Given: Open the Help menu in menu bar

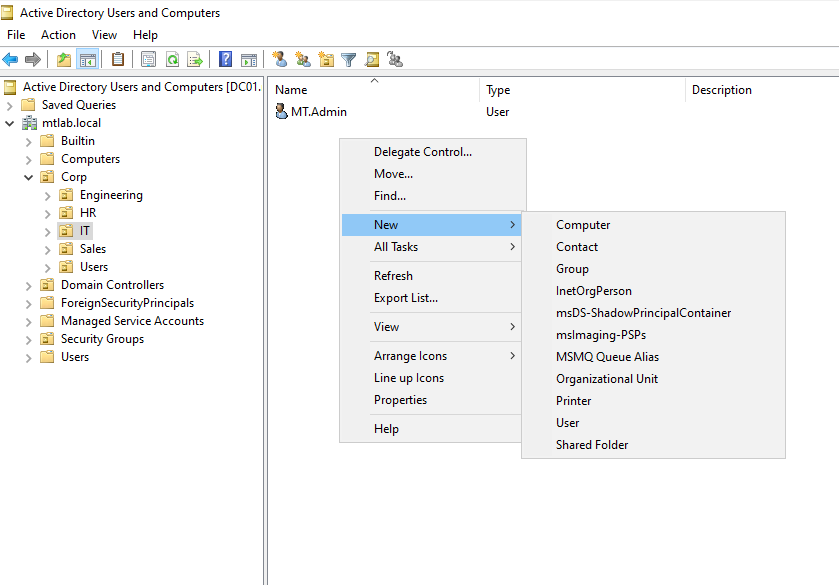Looking at the screenshot, I should pyautogui.click(x=146, y=35).
